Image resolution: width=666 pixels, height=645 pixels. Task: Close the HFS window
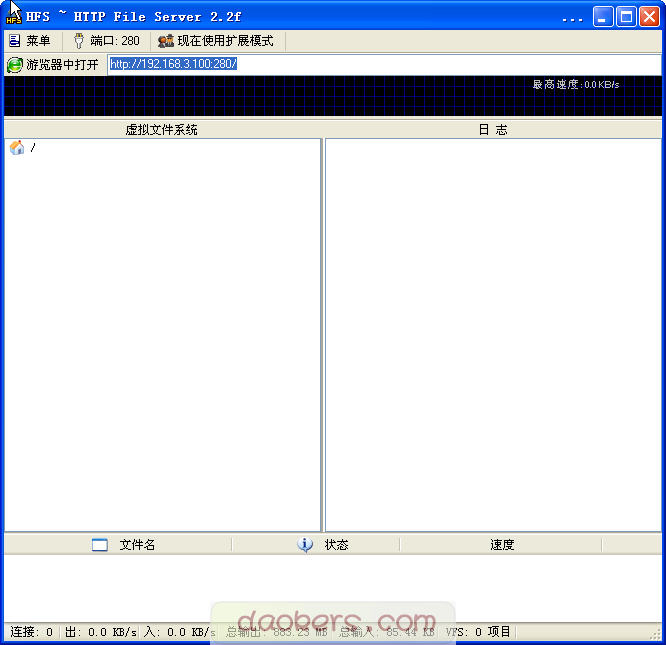(649, 17)
